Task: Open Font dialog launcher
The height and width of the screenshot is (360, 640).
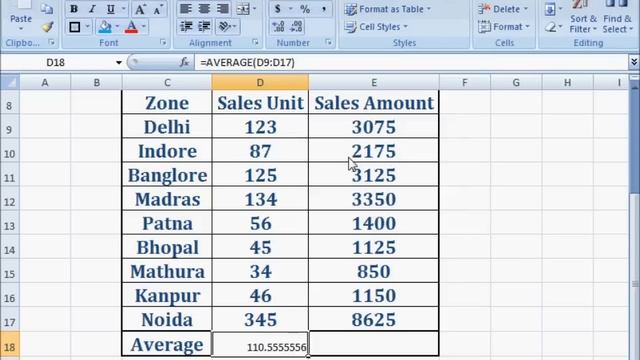Action: pyautogui.click(x=163, y=42)
